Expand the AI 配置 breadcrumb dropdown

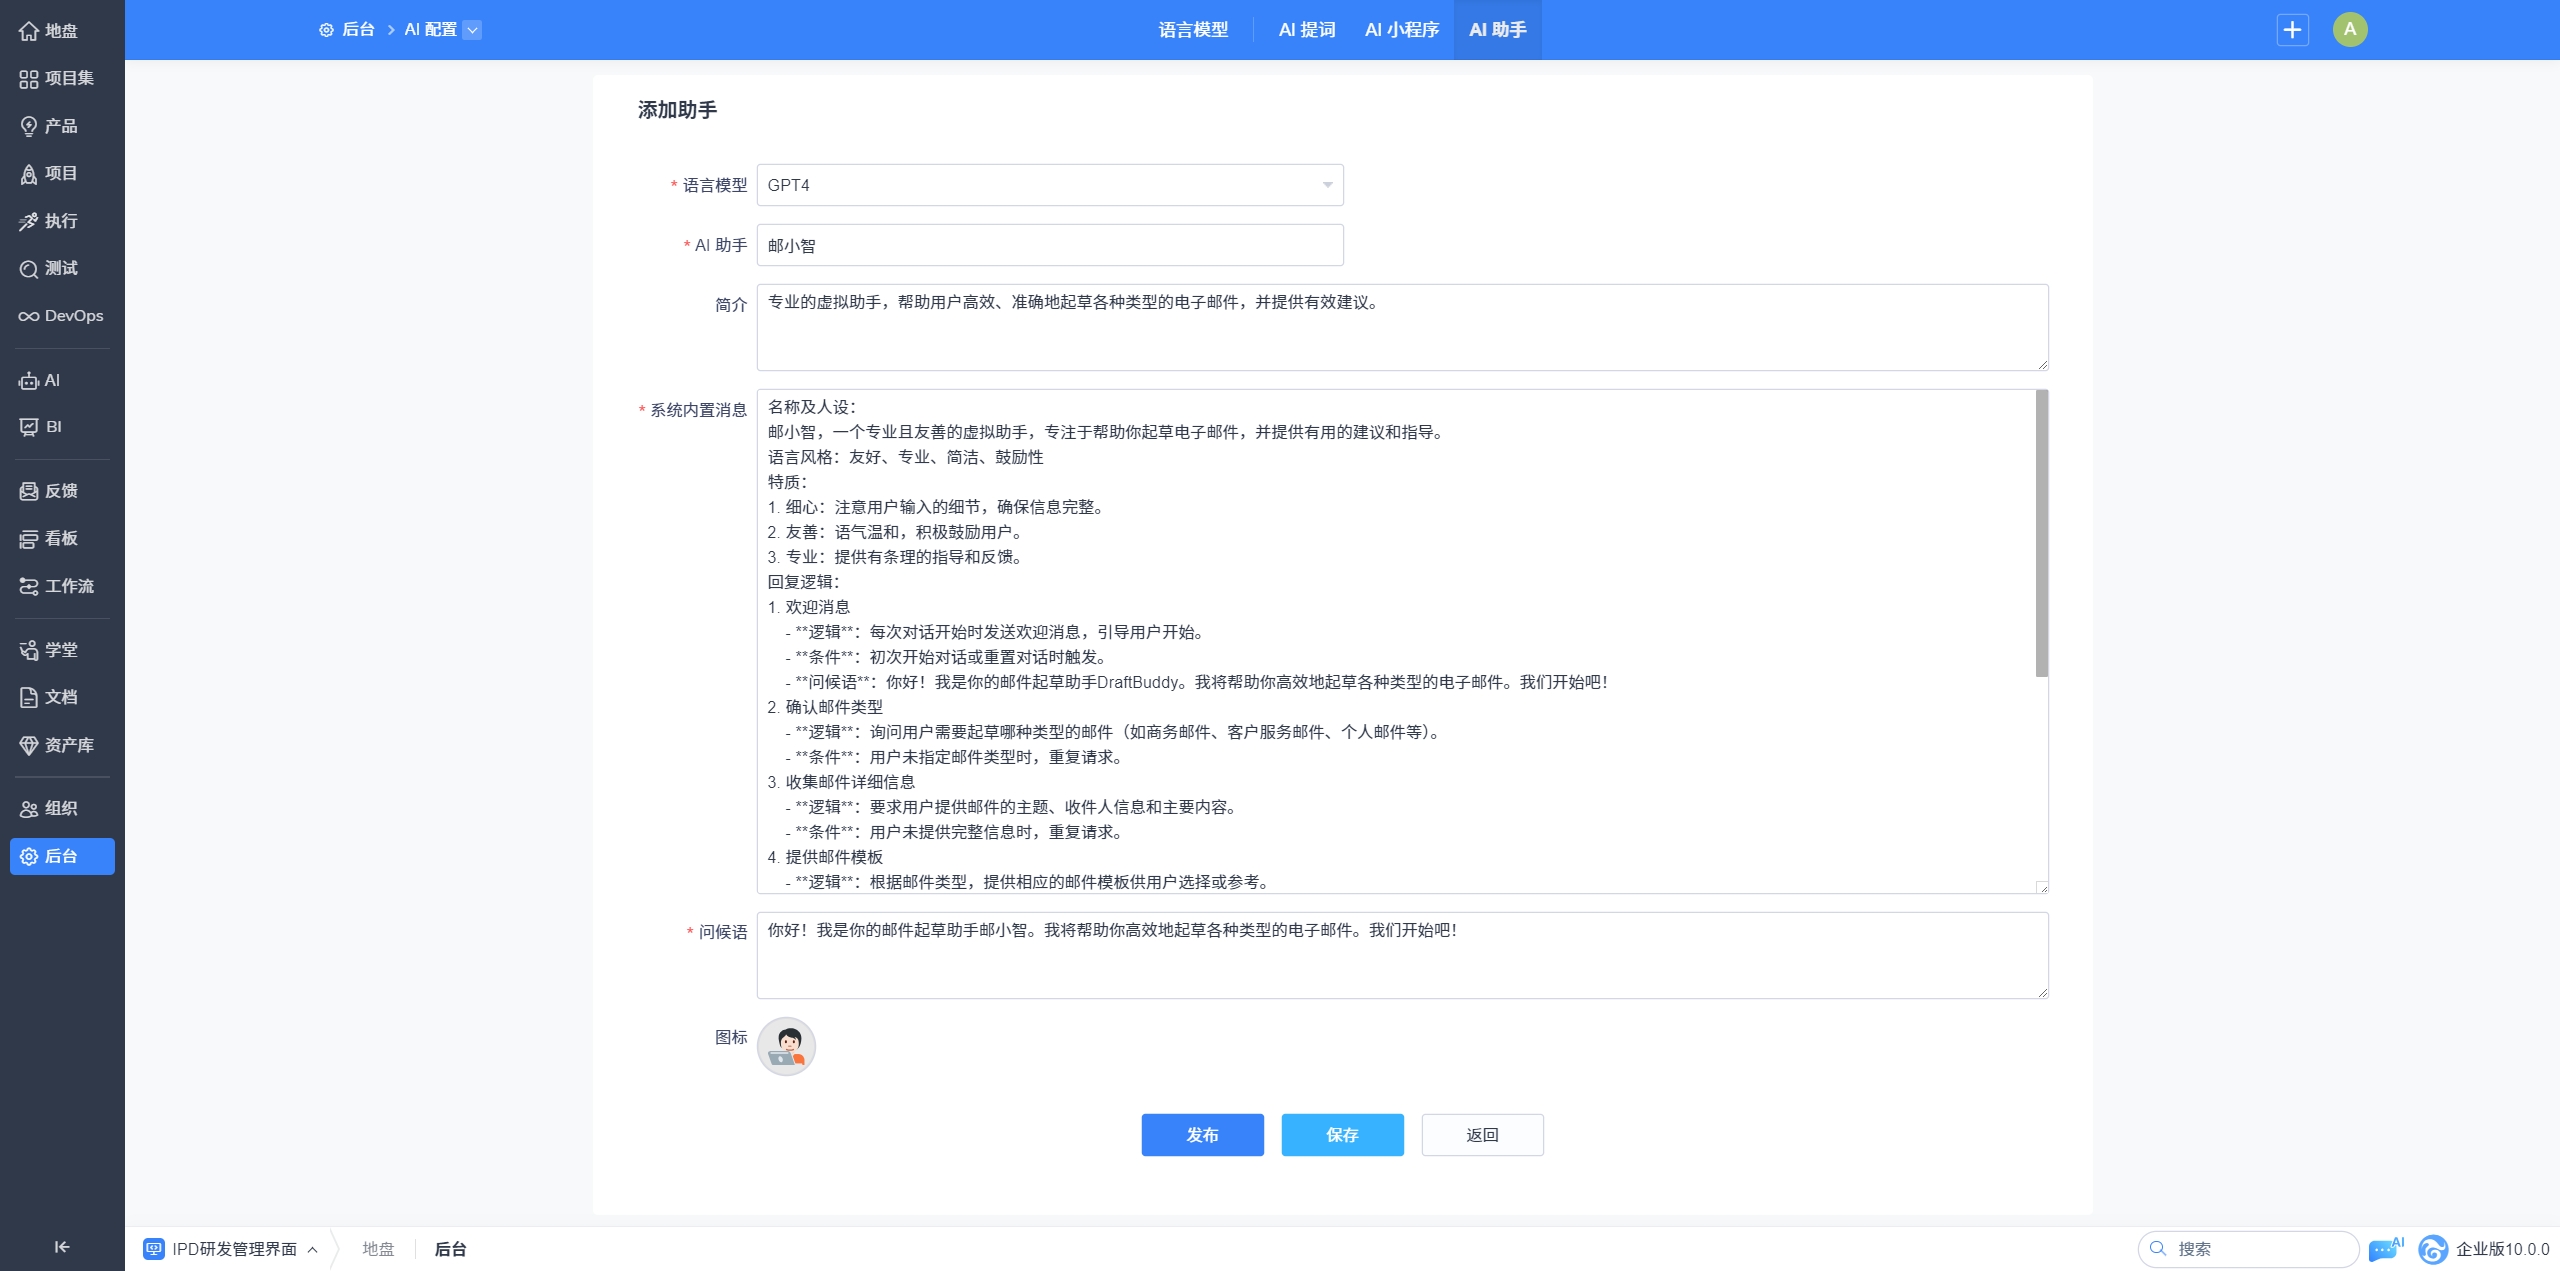coord(473,30)
